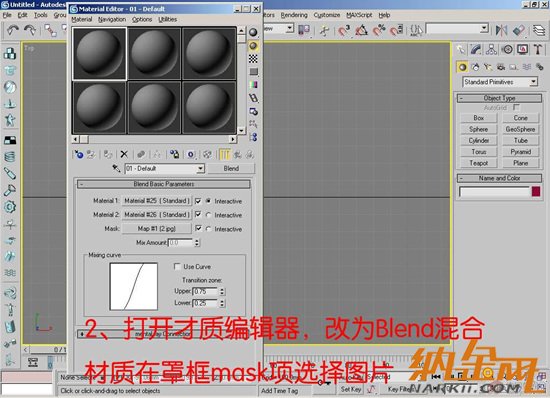The height and width of the screenshot is (398, 550).
Task: Open Utilities menu in Material Editor
Action: click(x=168, y=19)
